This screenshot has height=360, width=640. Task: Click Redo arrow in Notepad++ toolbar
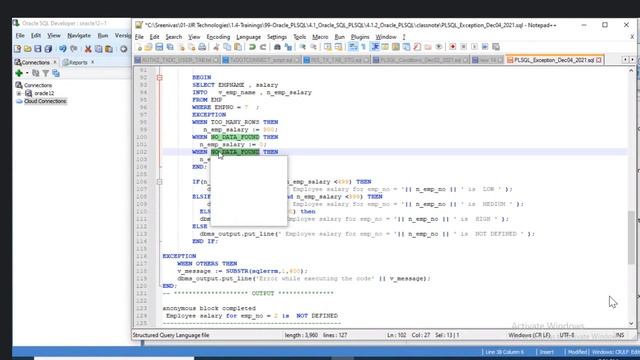pos(263,47)
